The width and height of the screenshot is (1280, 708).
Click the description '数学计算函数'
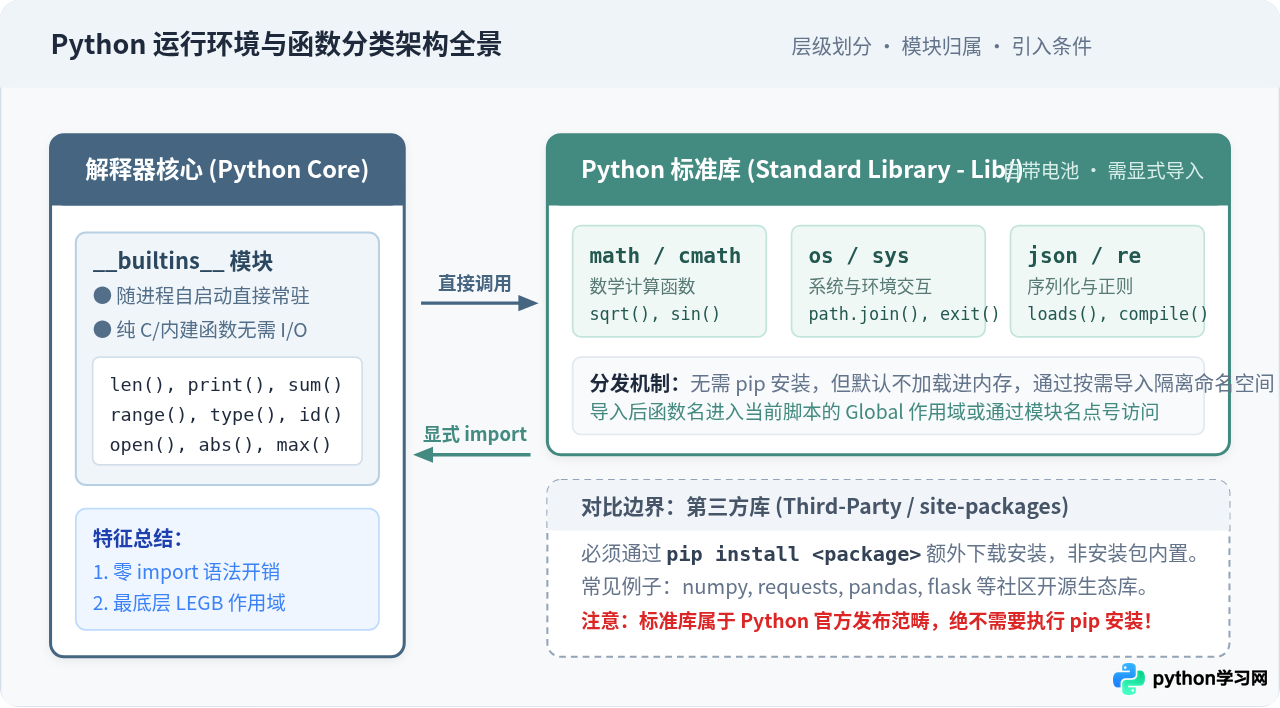pos(642,286)
